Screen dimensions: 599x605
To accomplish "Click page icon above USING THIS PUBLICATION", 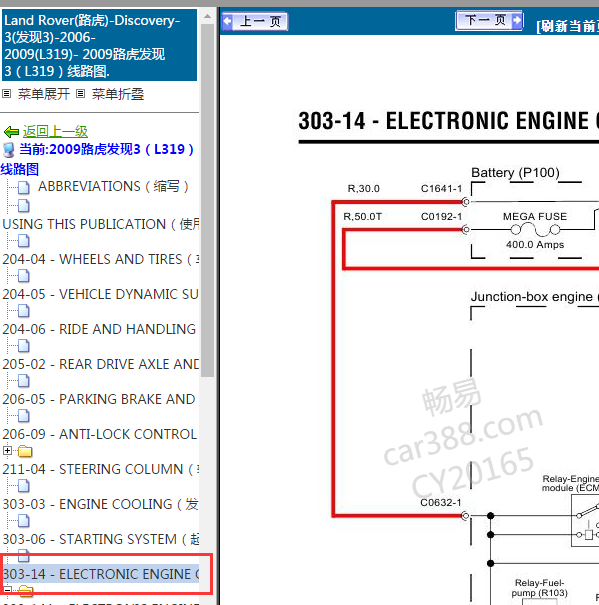I will [24, 206].
